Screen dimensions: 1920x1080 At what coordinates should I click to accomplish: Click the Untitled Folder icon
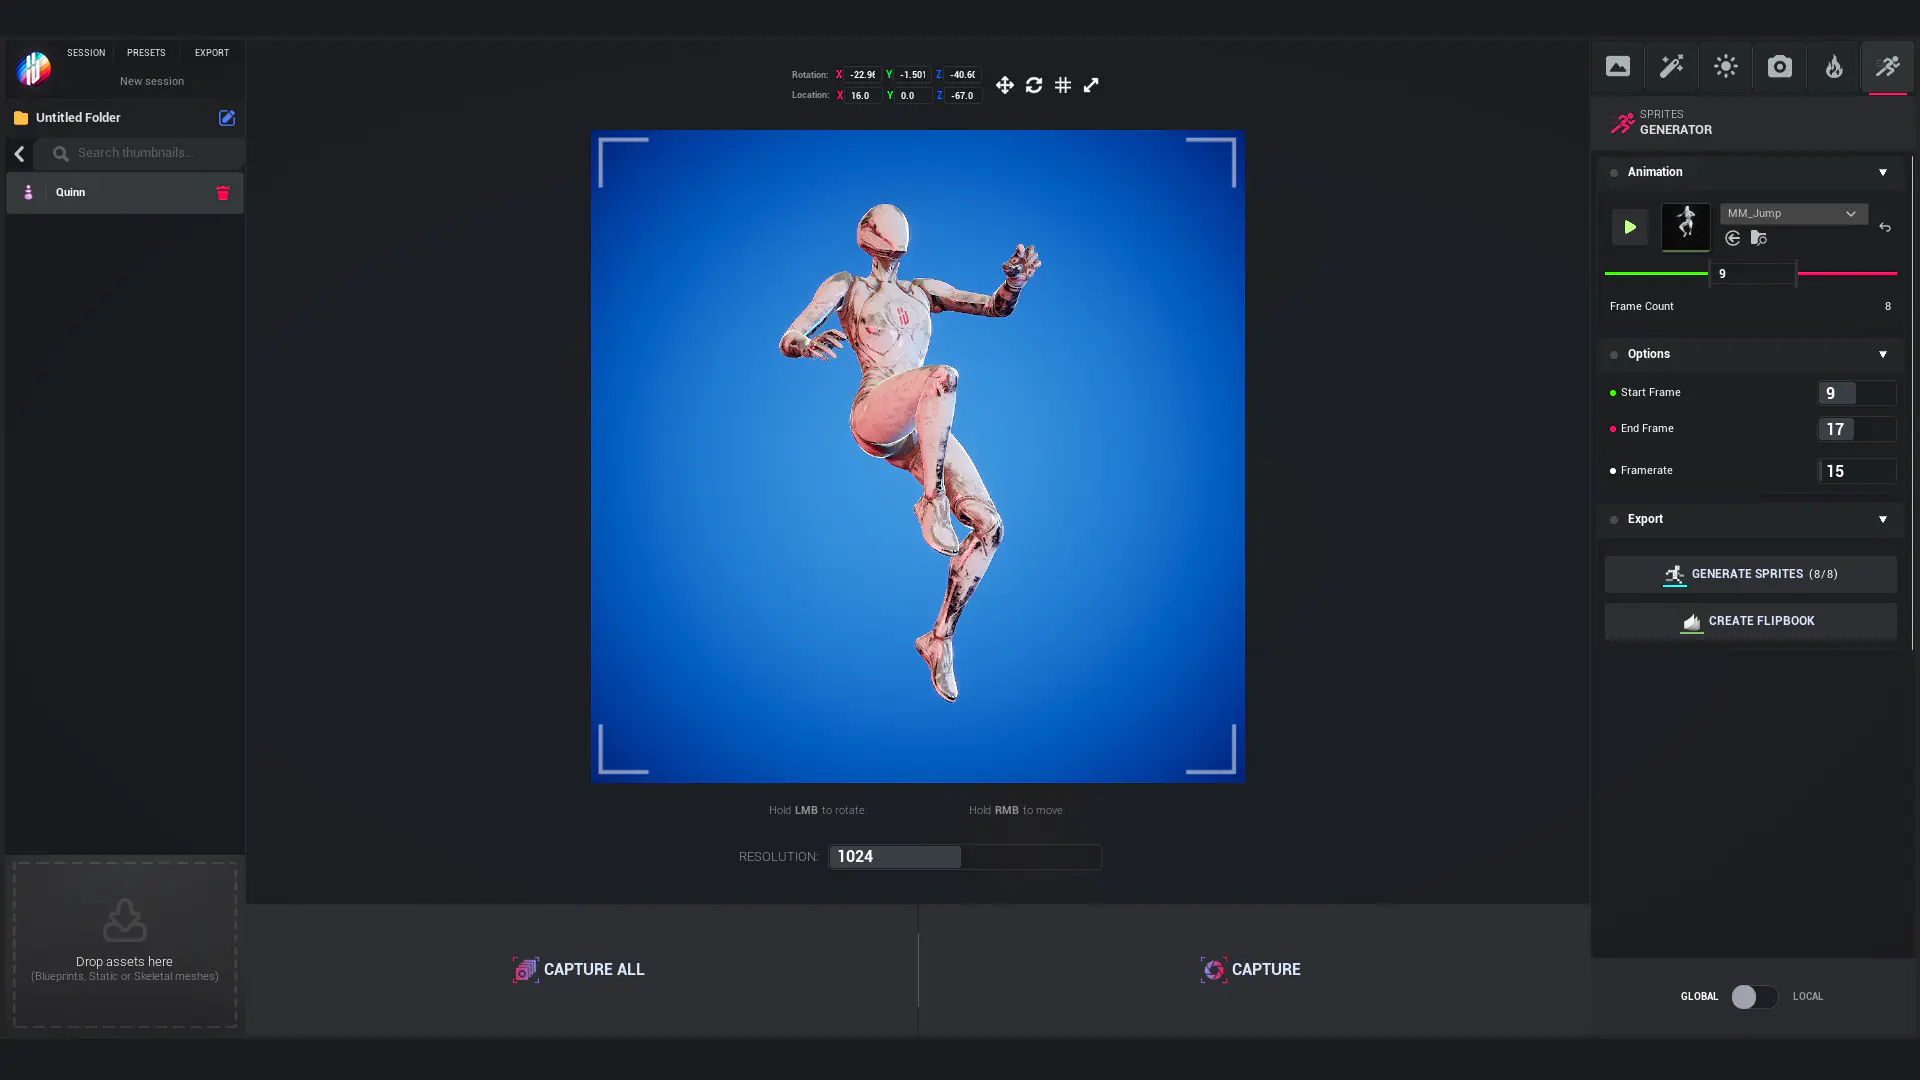coord(21,118)
